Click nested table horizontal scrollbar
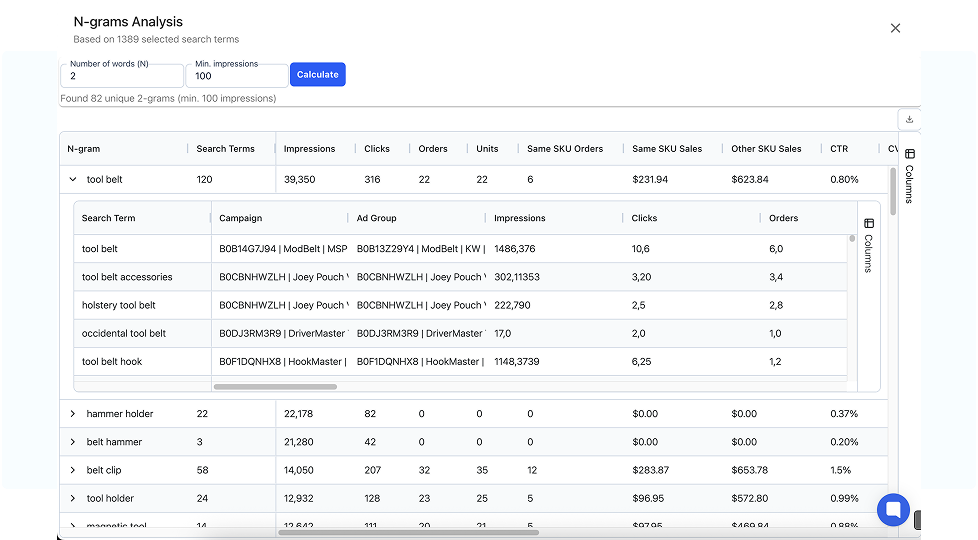This screenshot has height=540, width=978. coord(275,387)
